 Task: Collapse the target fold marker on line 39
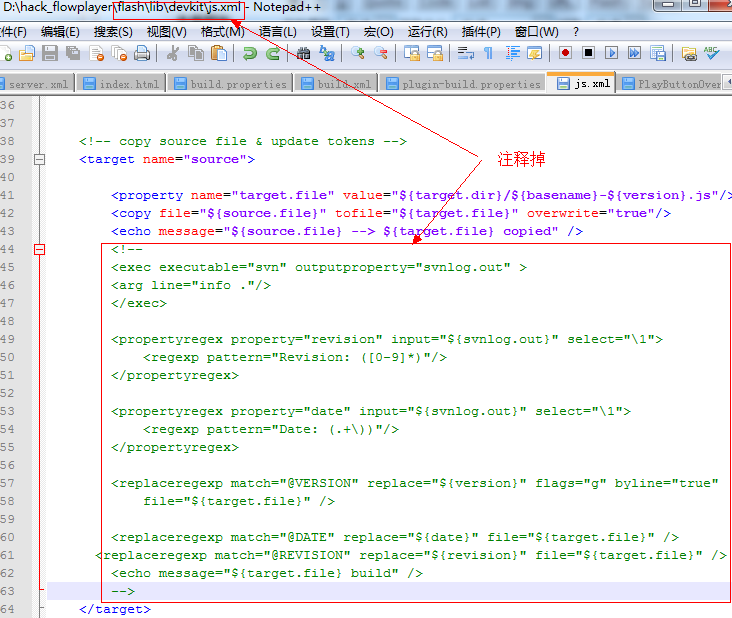pyautogui.click(x=40, y=160)
